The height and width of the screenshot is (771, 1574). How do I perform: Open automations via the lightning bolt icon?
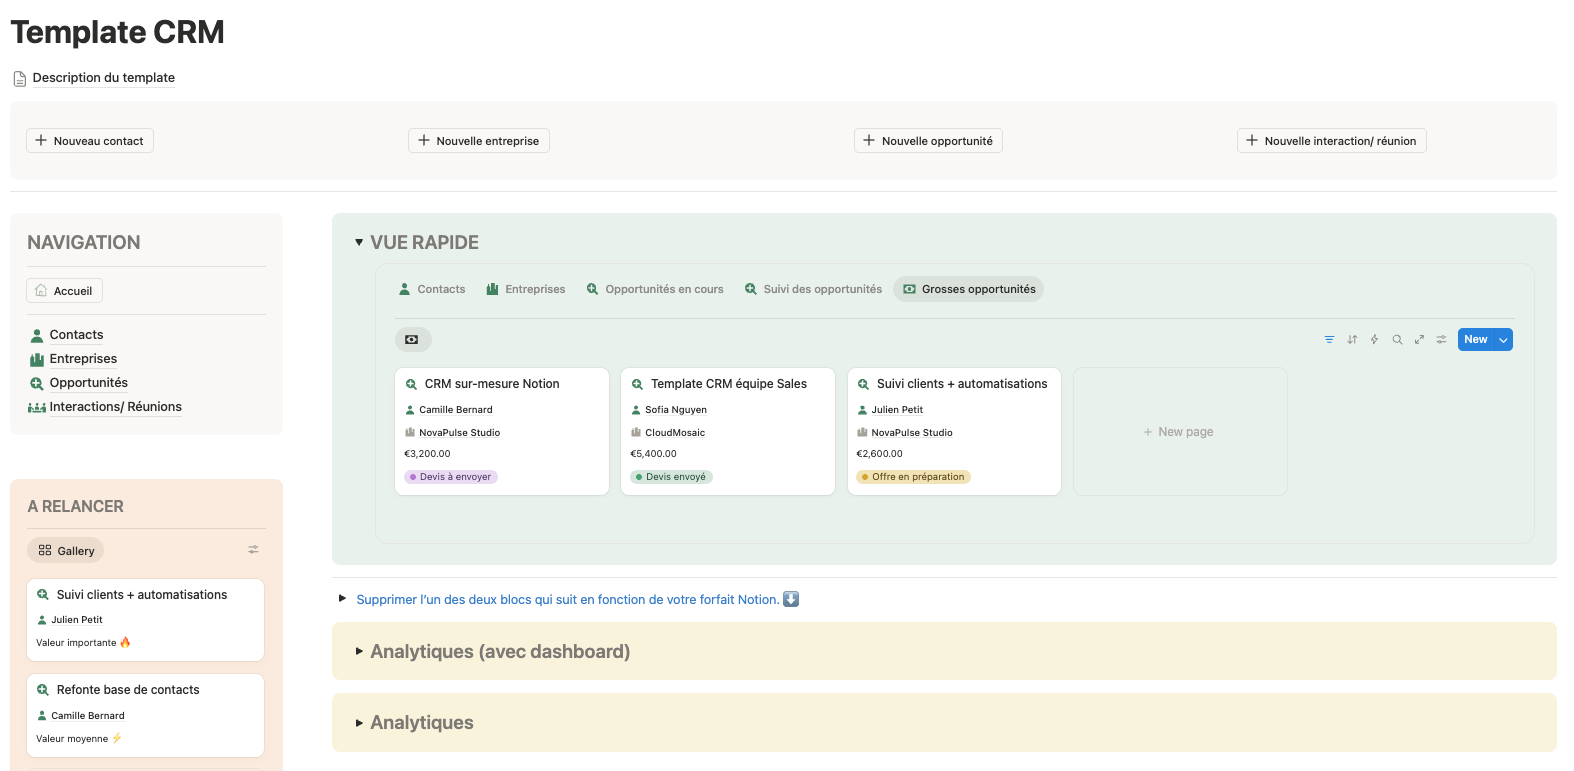pos(1374,340)
